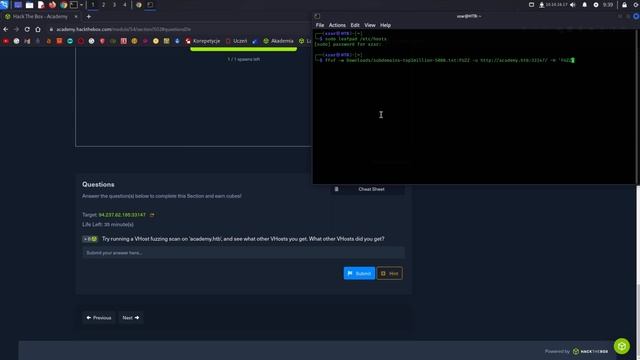Open terminal View menu
Screen dimensions: 640x360
click(370, 25)
